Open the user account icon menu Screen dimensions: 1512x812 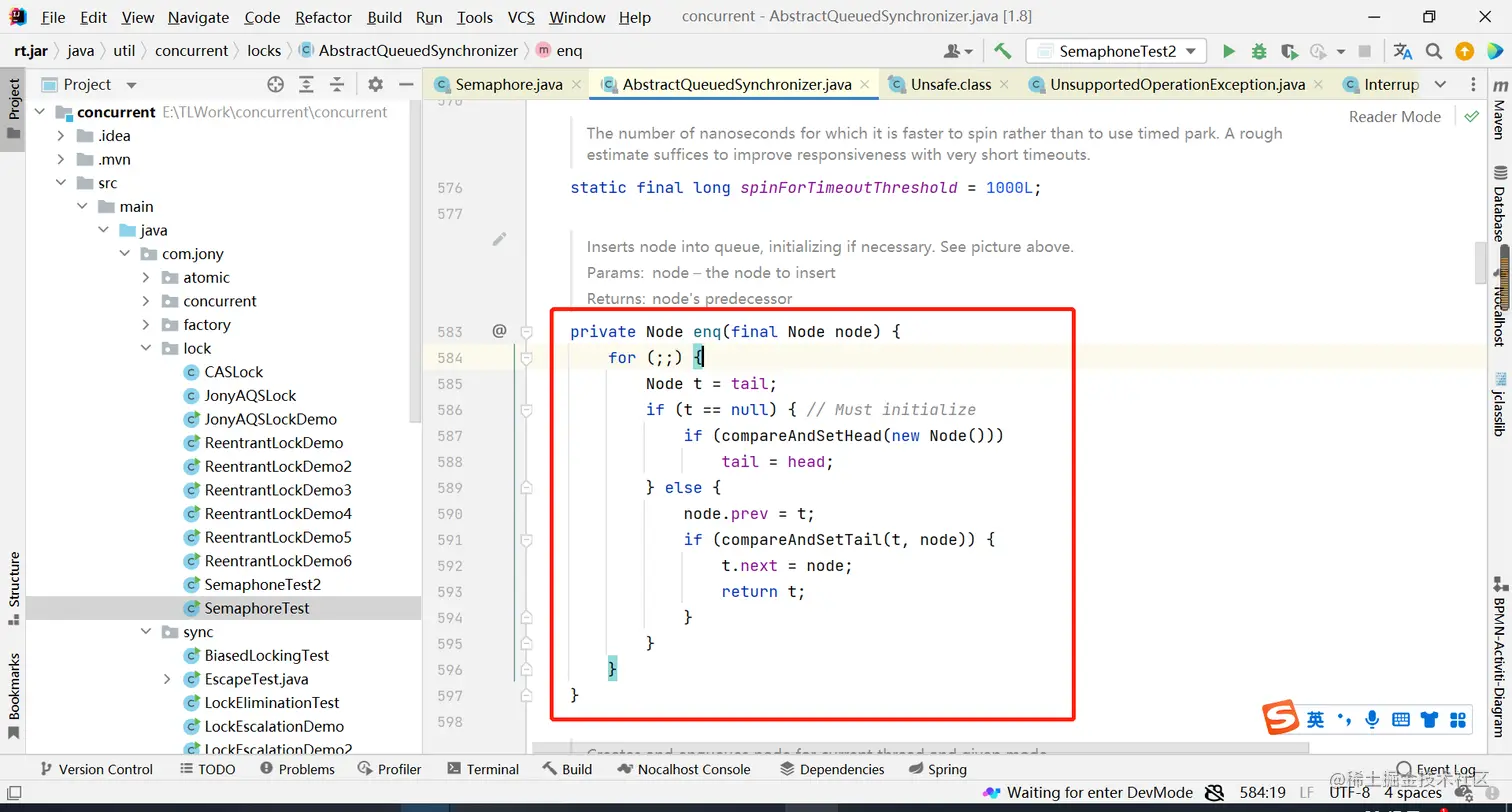click(958, 51)
